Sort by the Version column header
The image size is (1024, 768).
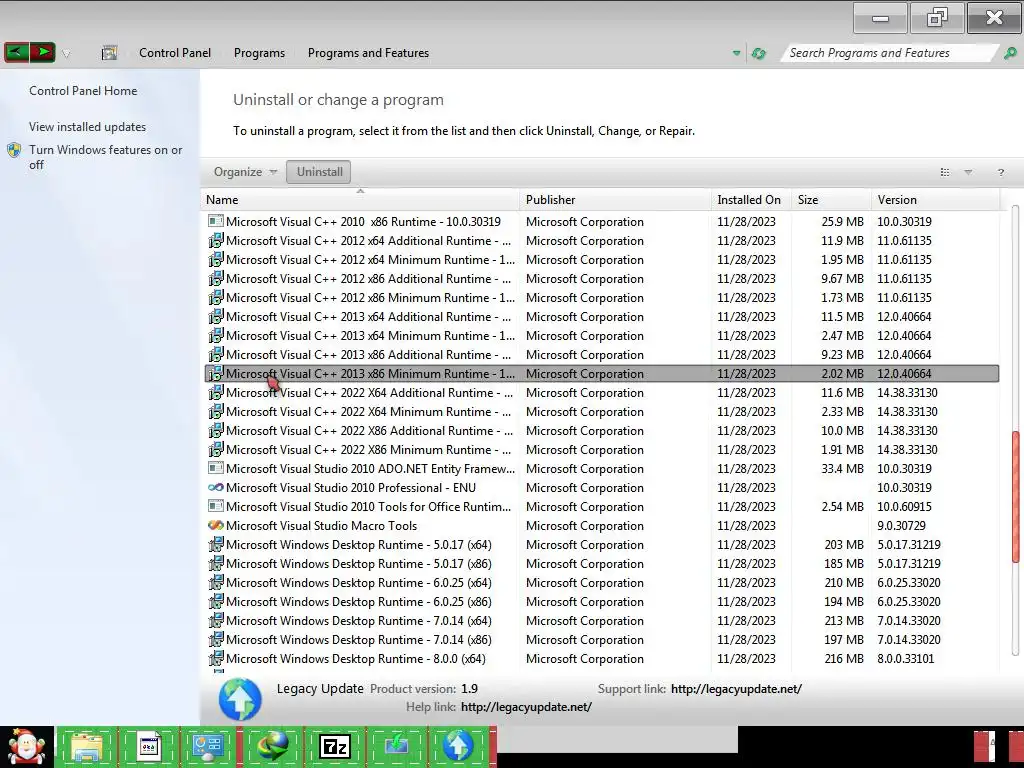pyautogui.click(x=935, y=200)
